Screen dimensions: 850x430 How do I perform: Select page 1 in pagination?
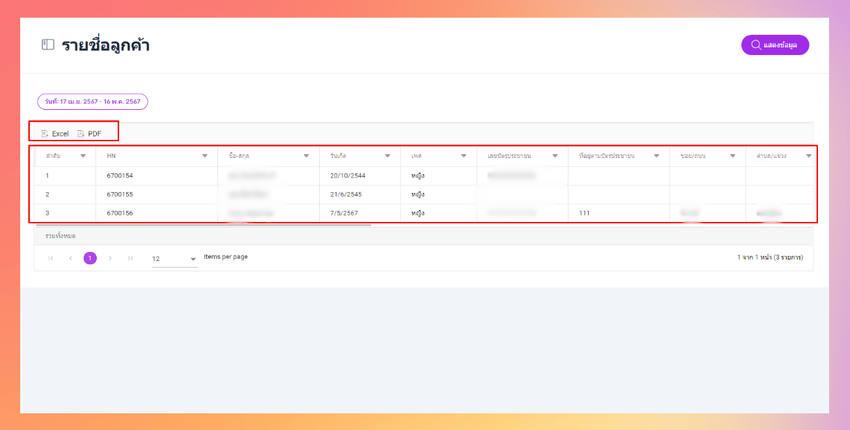tap(90, 258)
